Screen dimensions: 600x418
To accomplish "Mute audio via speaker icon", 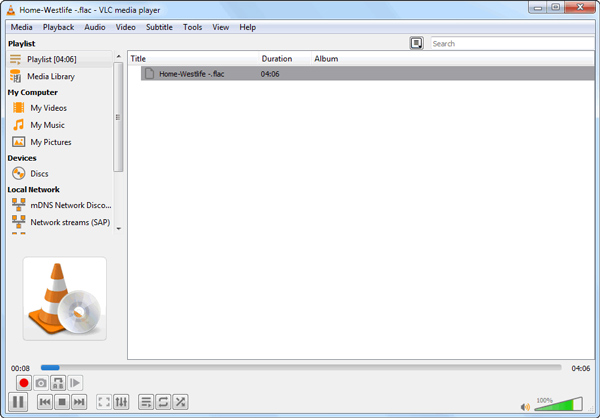I will [525, 407].
